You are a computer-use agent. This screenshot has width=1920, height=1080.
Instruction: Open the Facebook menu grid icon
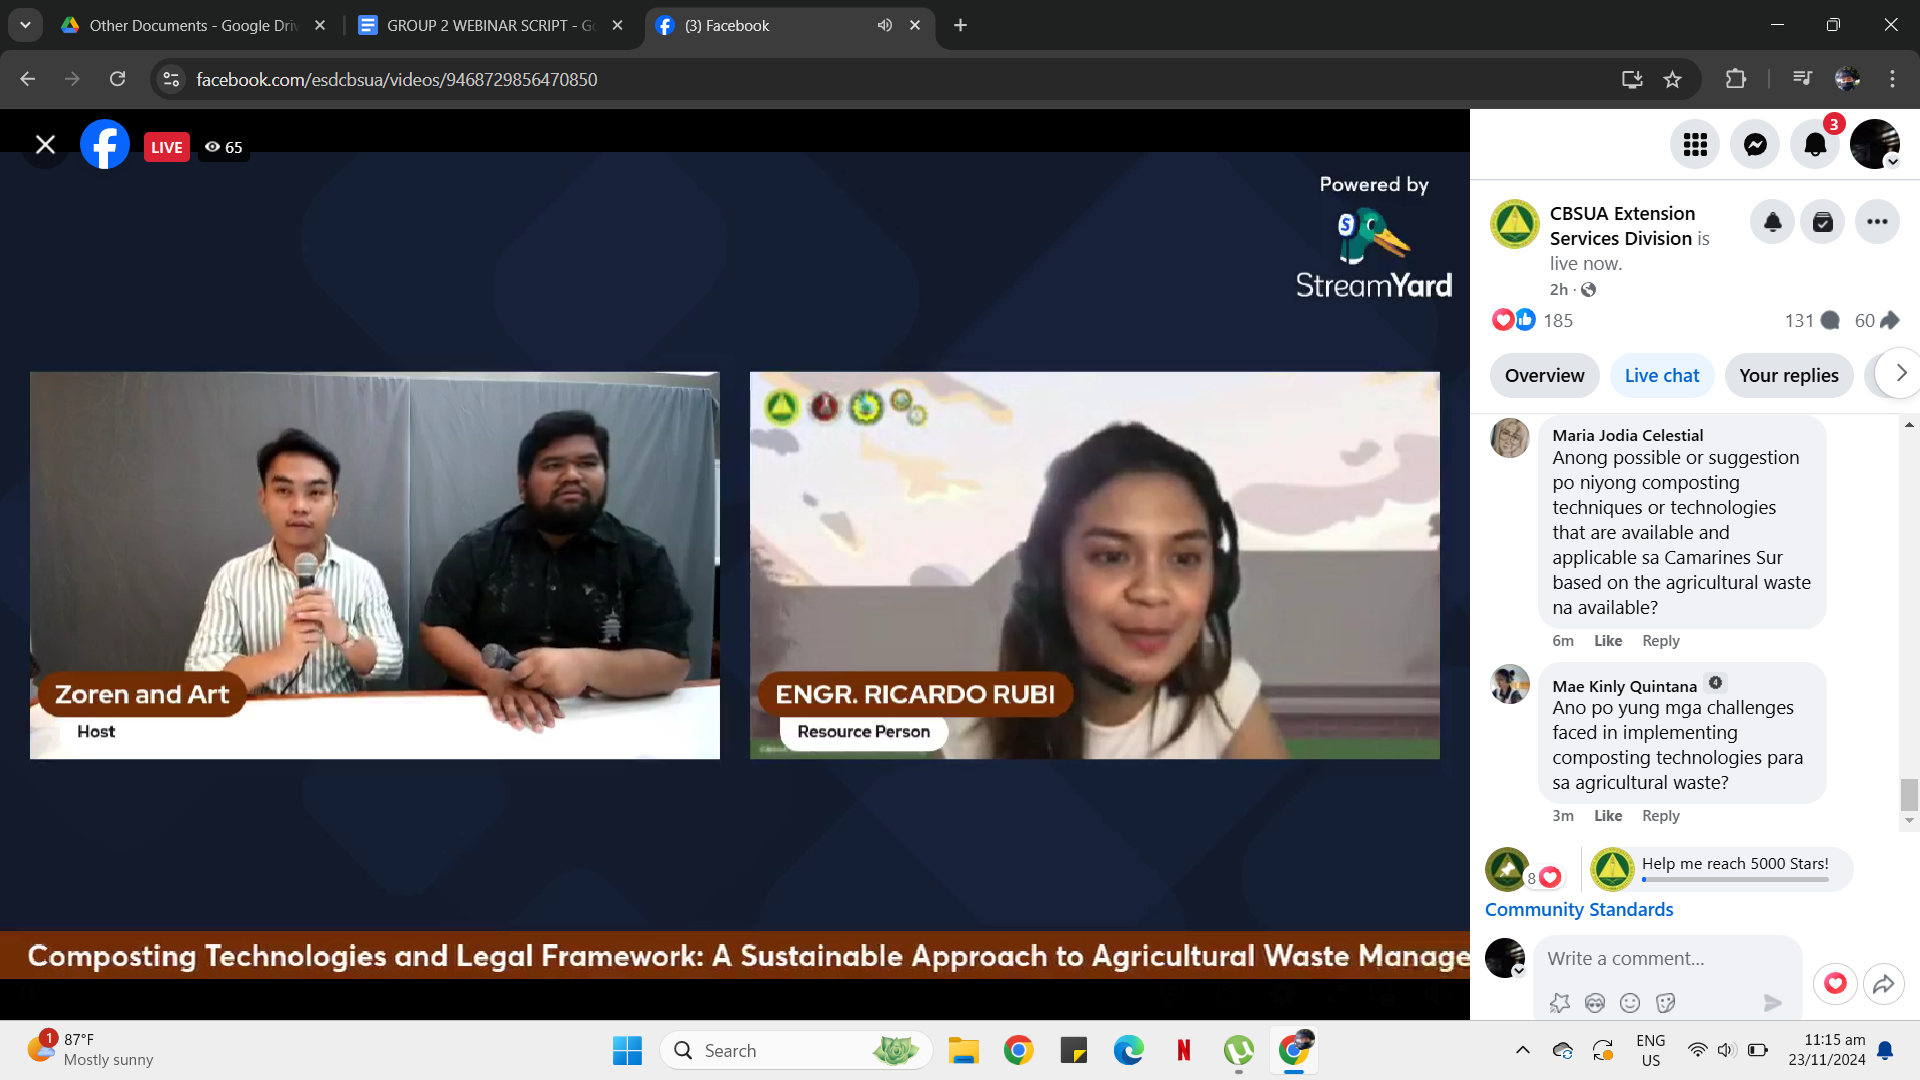click(1695, 145)
